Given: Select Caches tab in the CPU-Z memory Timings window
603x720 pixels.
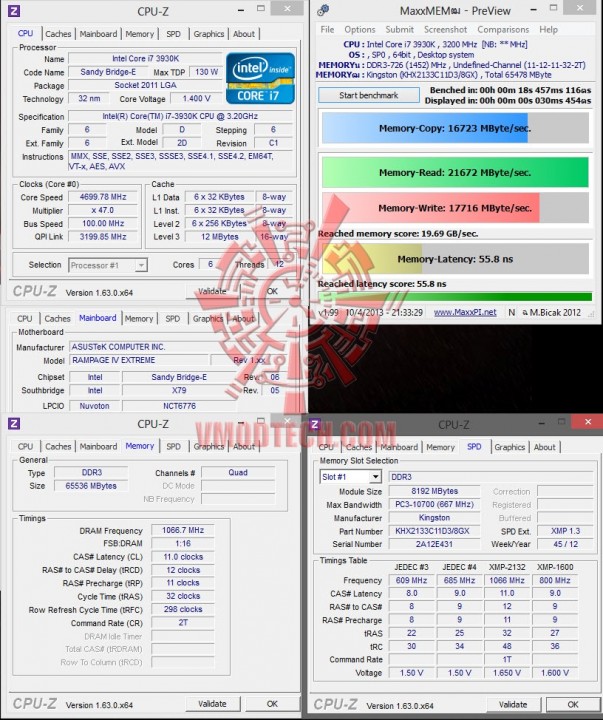Looking at the screenshot, I should tap(58, 446).
